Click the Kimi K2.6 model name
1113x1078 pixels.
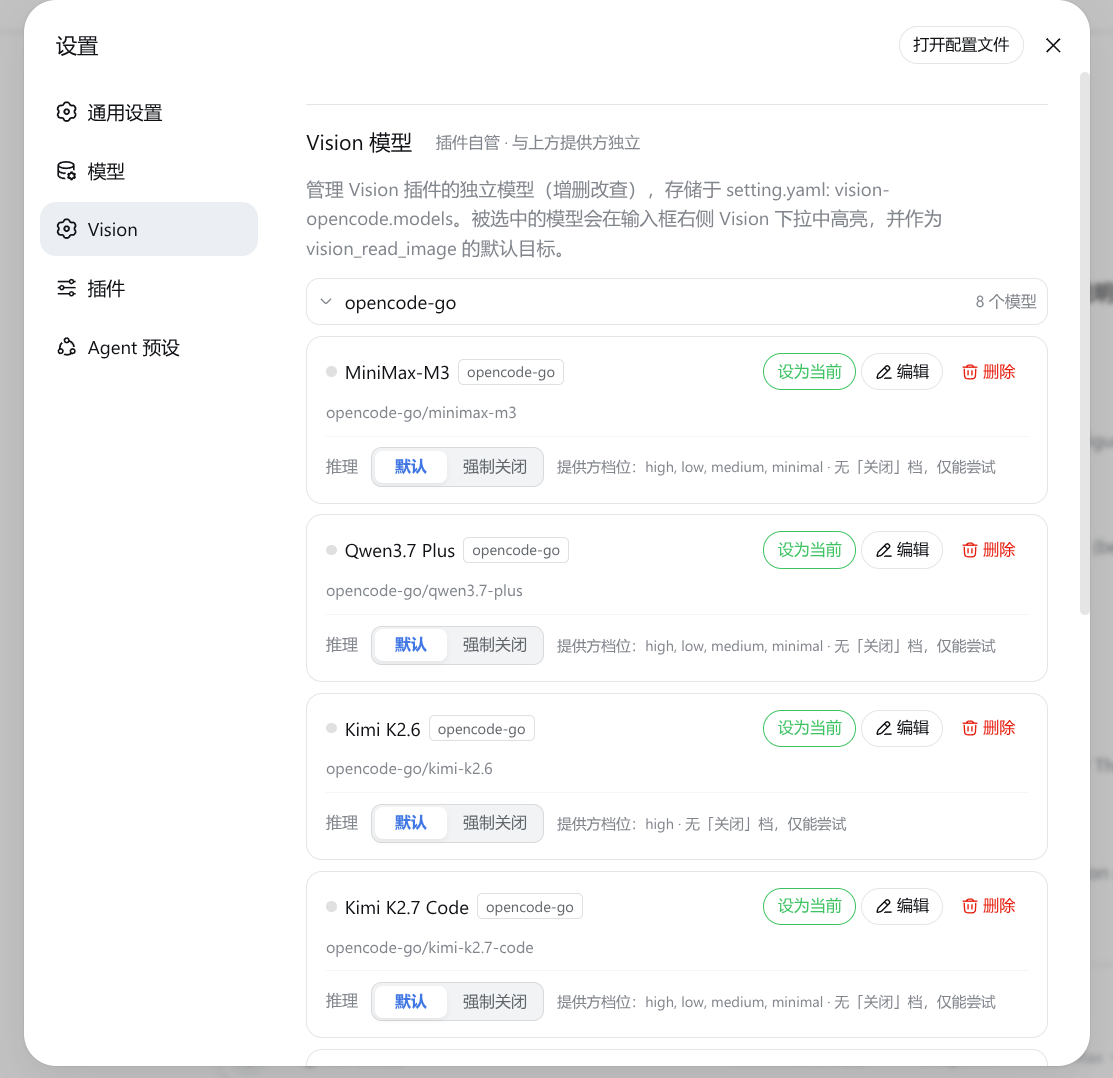382,730
